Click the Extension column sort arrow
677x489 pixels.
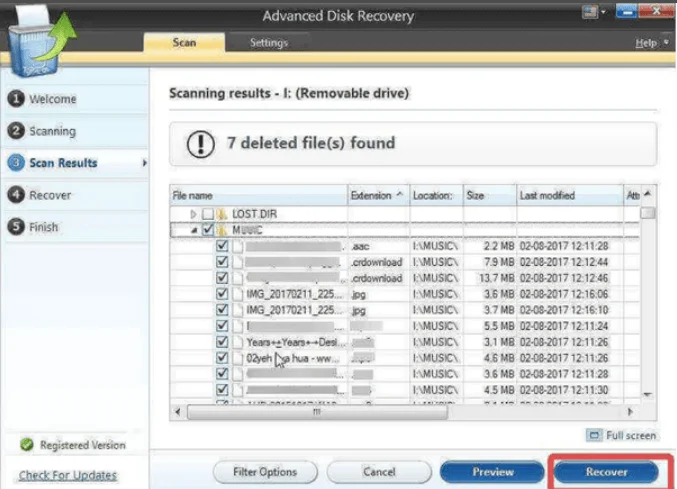click(399, 194)
